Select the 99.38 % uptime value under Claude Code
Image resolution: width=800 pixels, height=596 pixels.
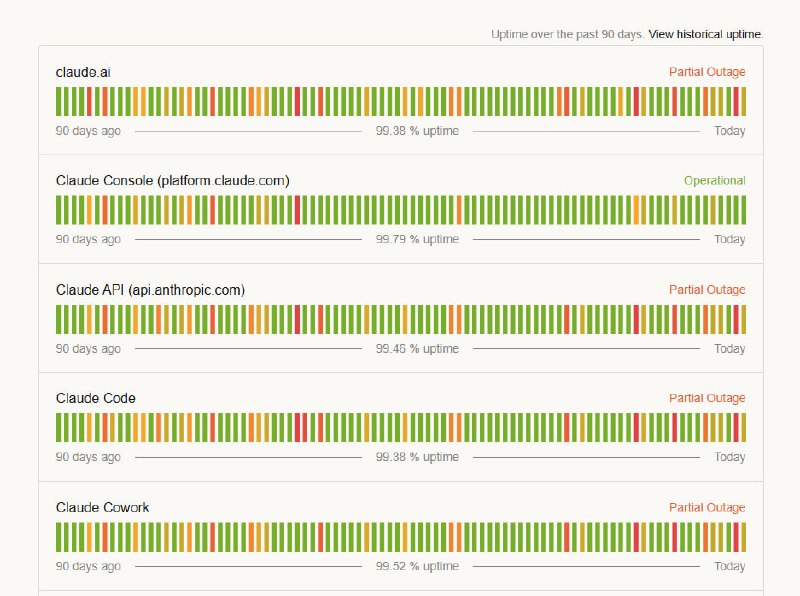[x=417, y=457]
